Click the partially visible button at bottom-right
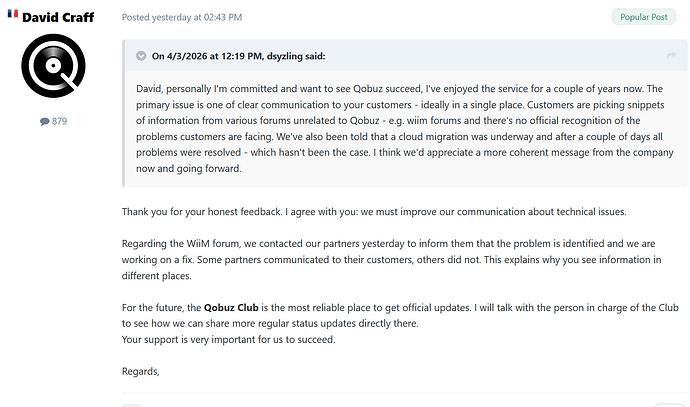This screenshot has height=407, width=690. pos(668,405)
